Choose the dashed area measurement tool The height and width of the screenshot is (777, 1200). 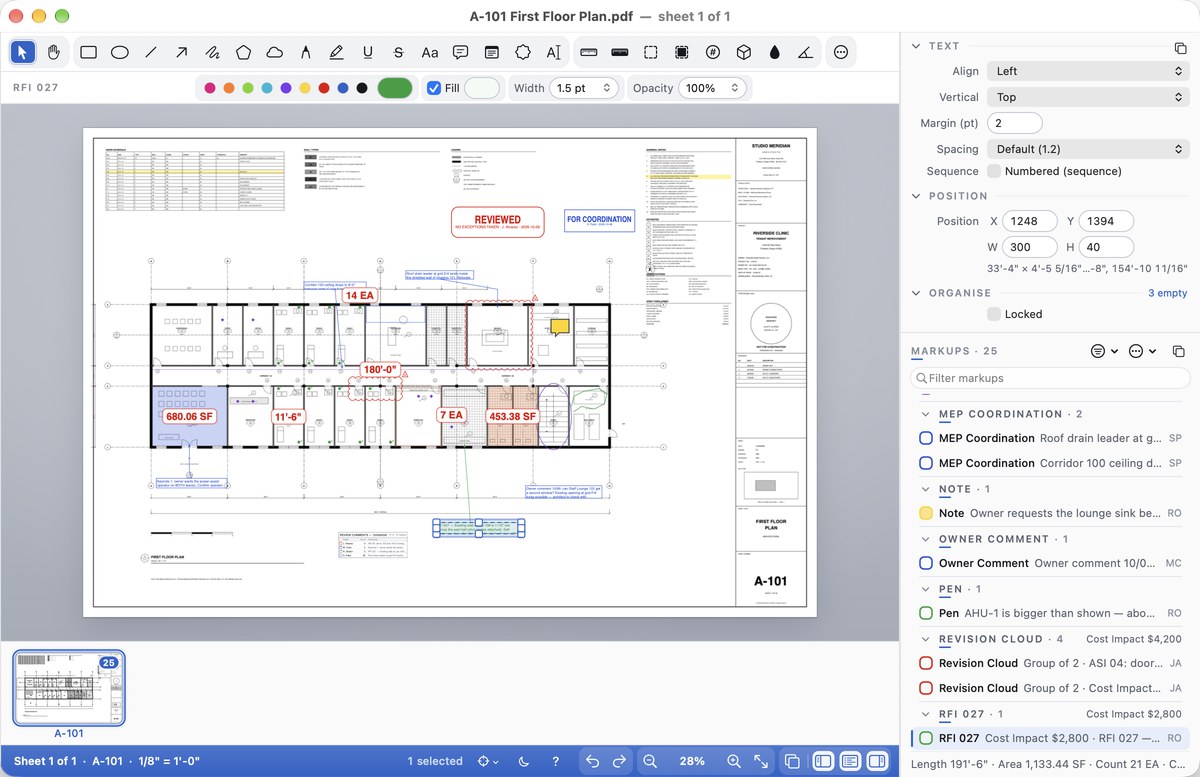point(650,52)
